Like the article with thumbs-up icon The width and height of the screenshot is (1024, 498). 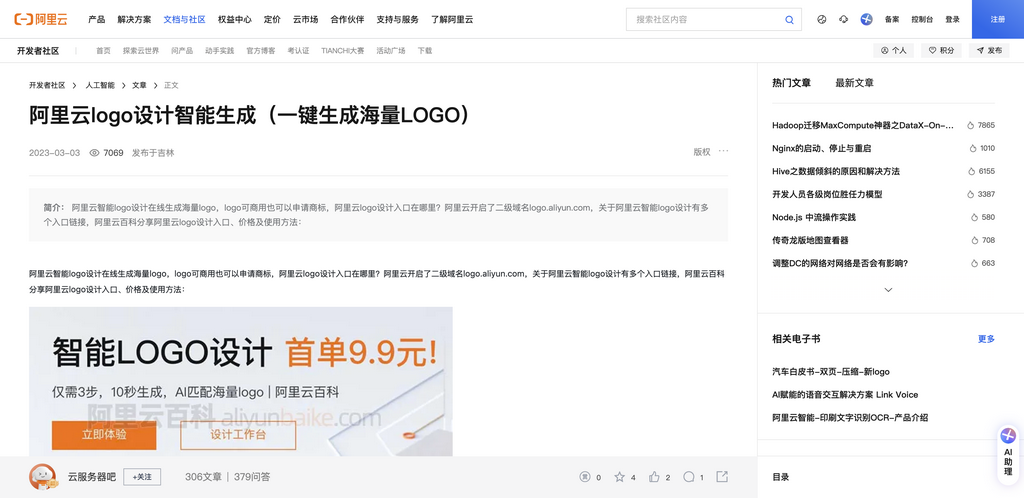click(x=654, y=477)
